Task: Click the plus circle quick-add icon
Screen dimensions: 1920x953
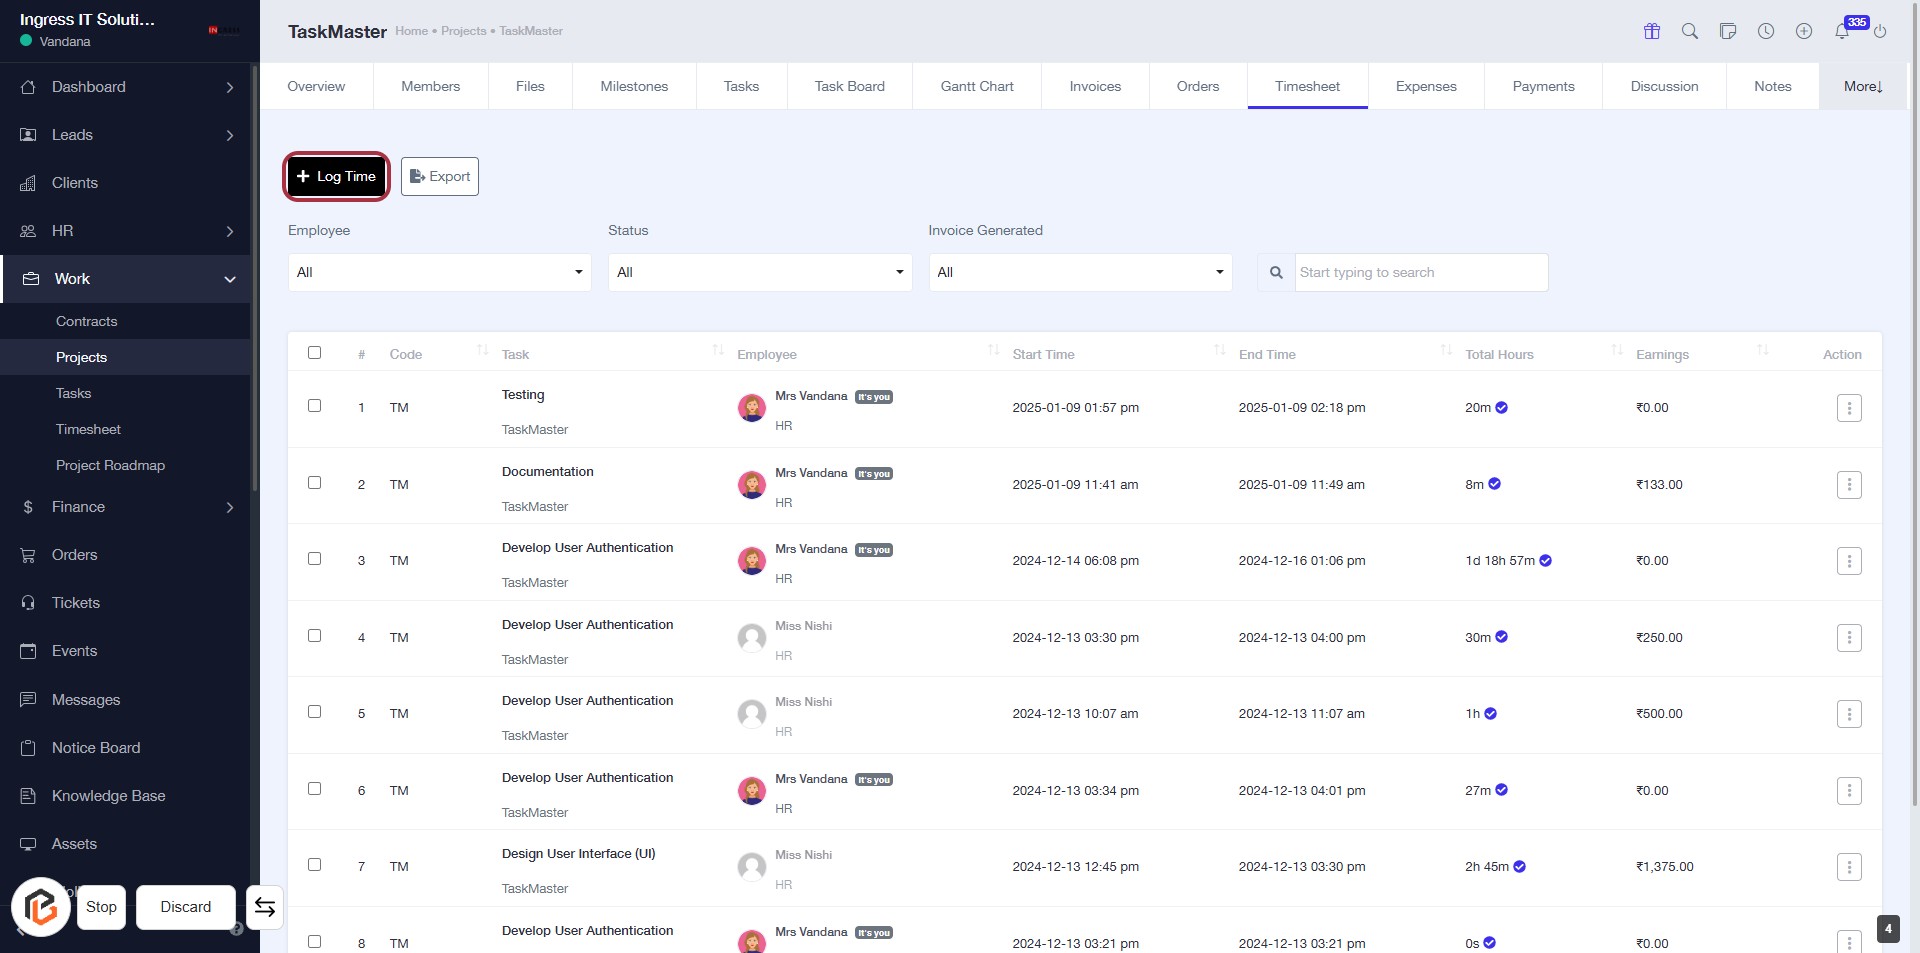Action: coord(1804,32)
